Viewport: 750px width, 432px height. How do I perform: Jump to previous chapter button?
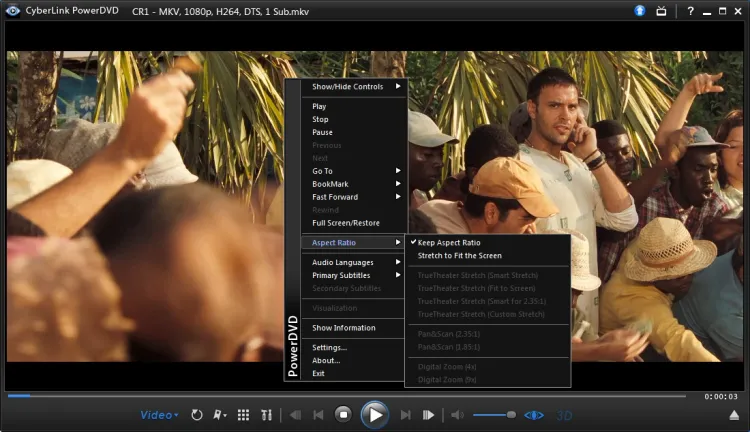[x=318, y=415]
